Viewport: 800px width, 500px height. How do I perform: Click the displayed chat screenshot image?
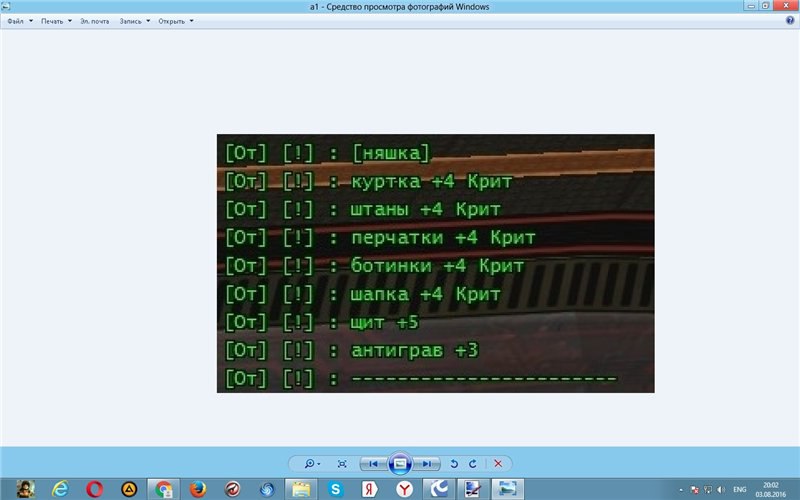(x=436, y=263)
